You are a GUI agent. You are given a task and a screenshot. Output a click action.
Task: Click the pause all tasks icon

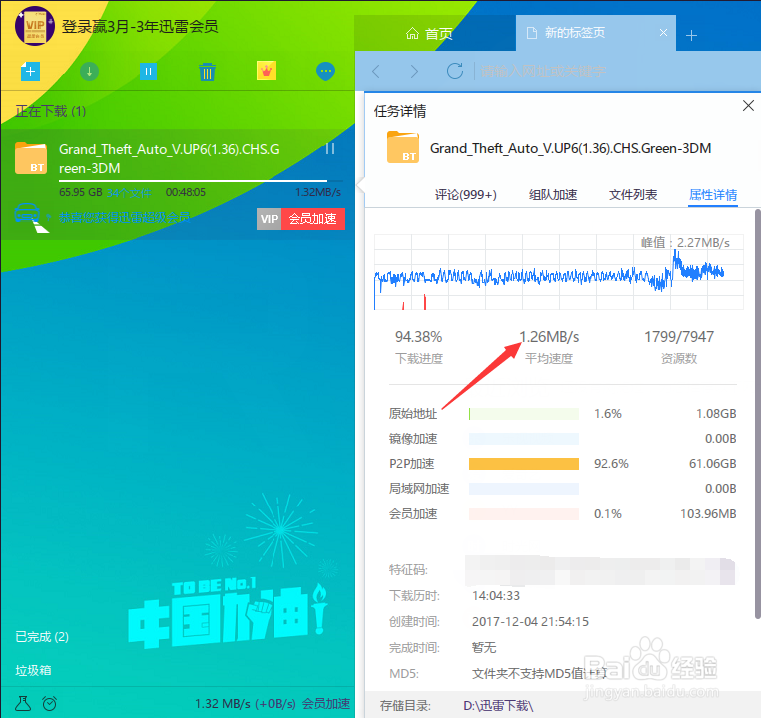(x=149, y=72)
